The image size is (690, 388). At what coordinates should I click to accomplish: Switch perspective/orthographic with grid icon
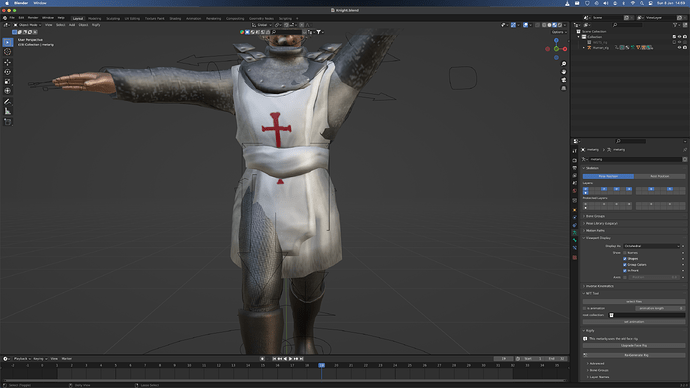[564, 88]
